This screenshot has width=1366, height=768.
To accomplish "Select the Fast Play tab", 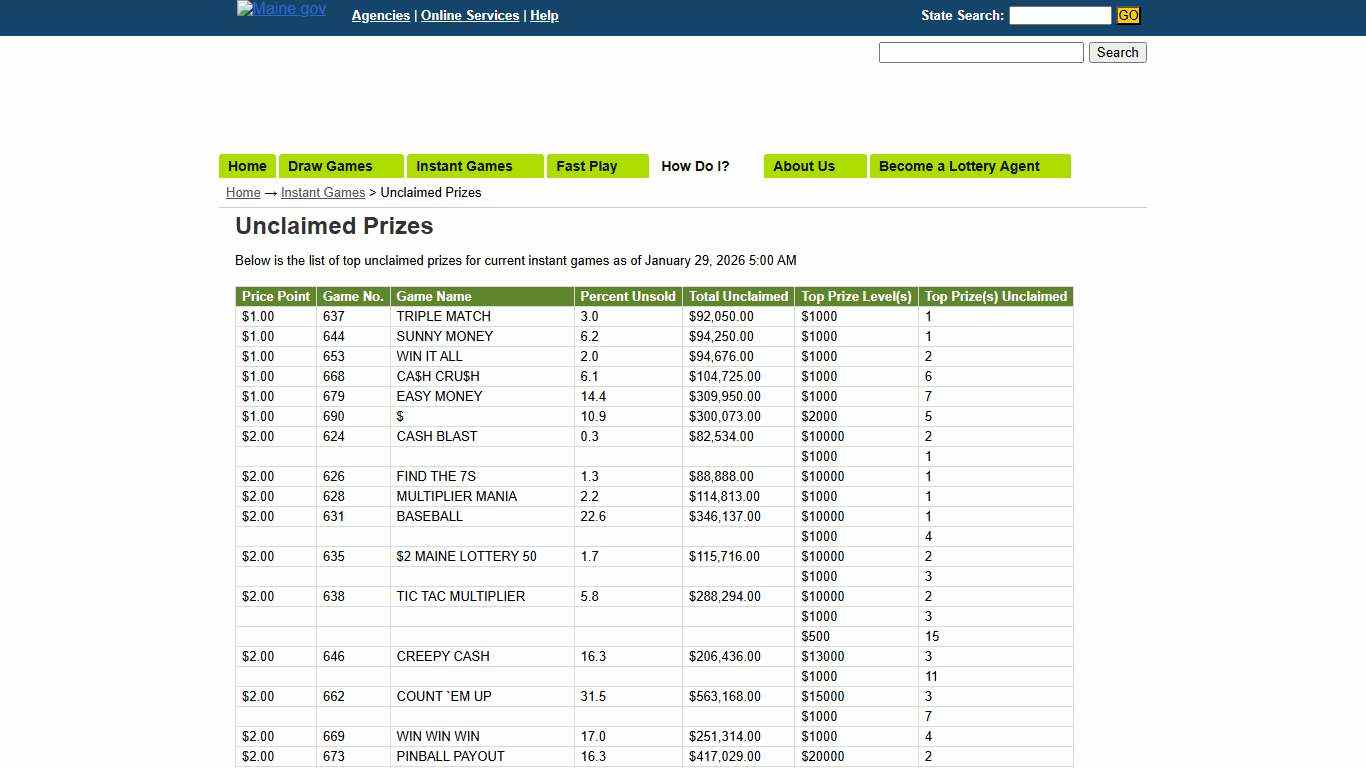I will (586, 166).
